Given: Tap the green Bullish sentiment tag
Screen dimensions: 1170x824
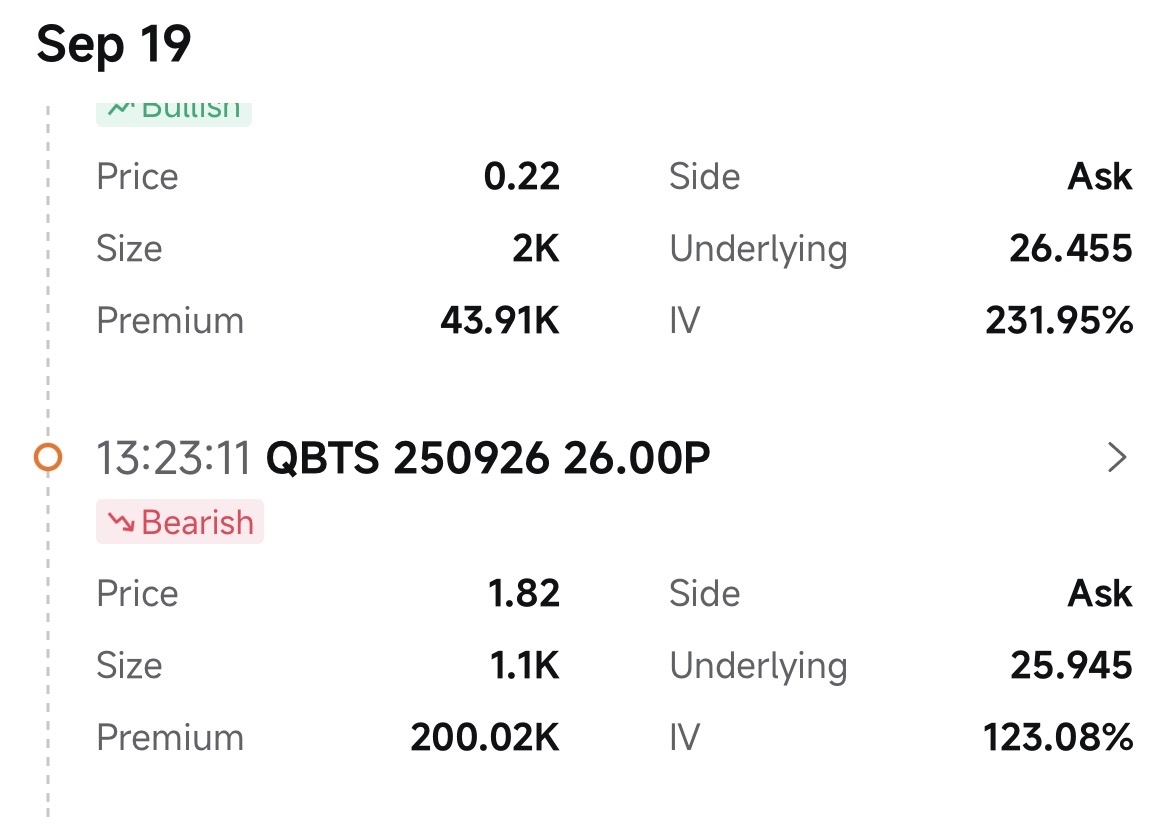Looking at the screenshot, I should [x=174, y=110].
